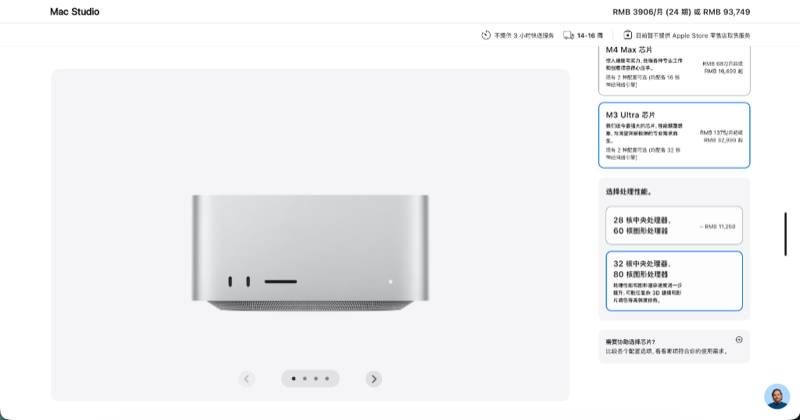This screenshot has height=420, width=800.
Task: Click the minus RMB 11,250 price difference
Action: pos(718,227)
